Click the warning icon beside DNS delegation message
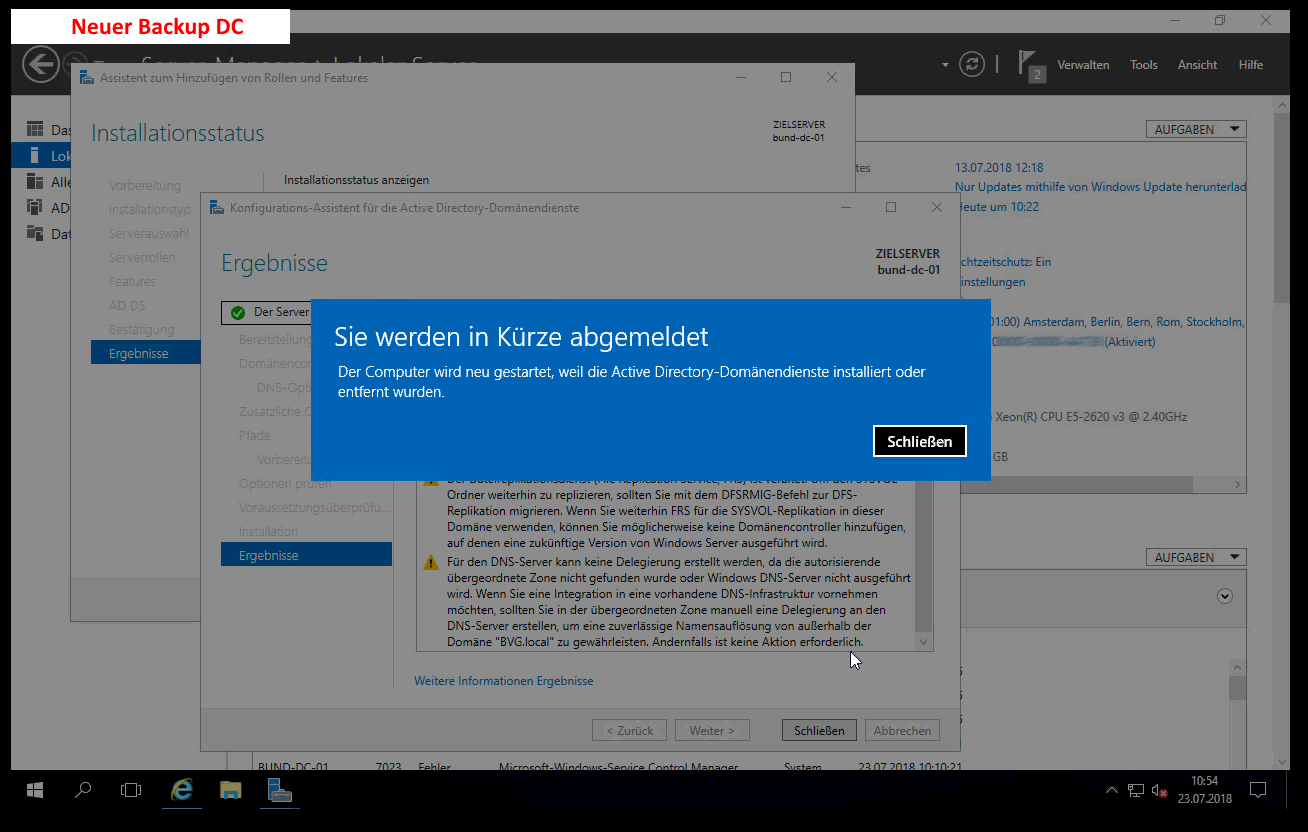Screen dimensions: 1308x832 (x=431, y=563)
